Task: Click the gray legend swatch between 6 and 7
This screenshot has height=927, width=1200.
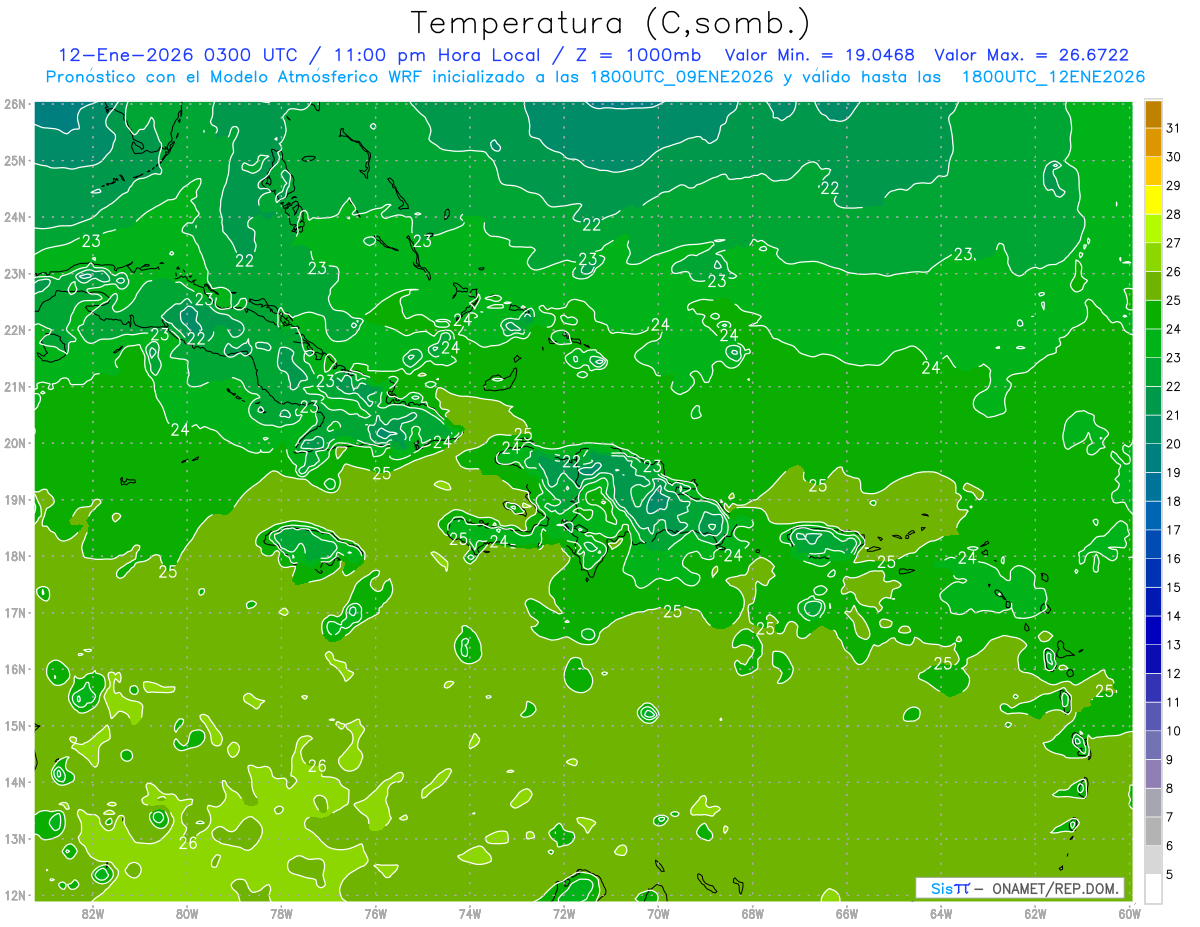Action: 1153,831
